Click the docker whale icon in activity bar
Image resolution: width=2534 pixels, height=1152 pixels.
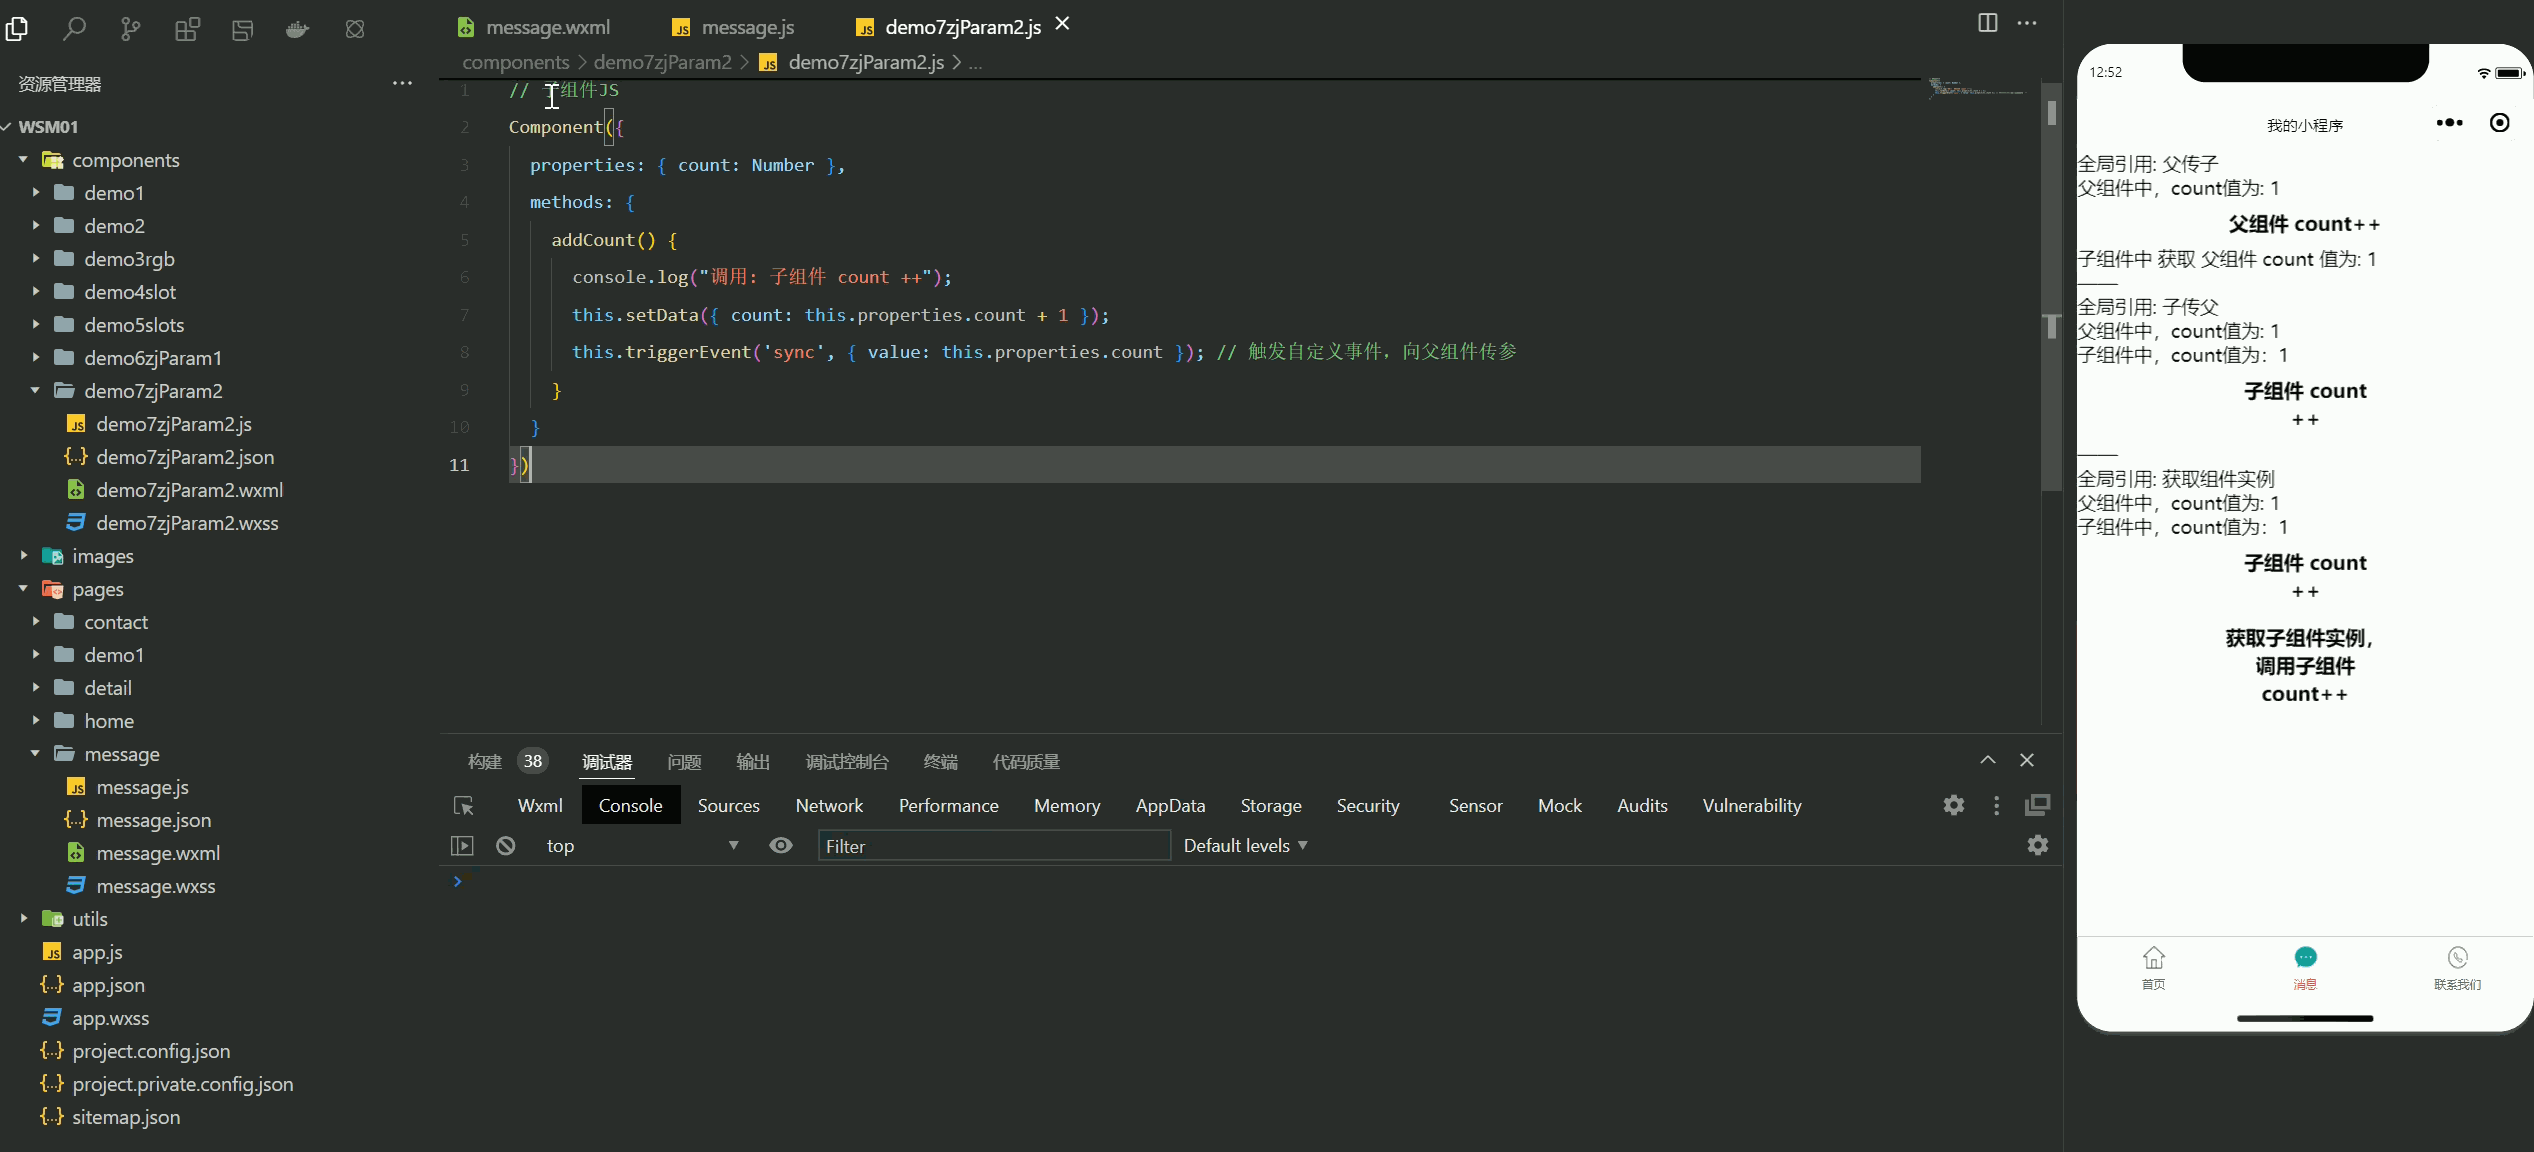(x=297, y=29)
